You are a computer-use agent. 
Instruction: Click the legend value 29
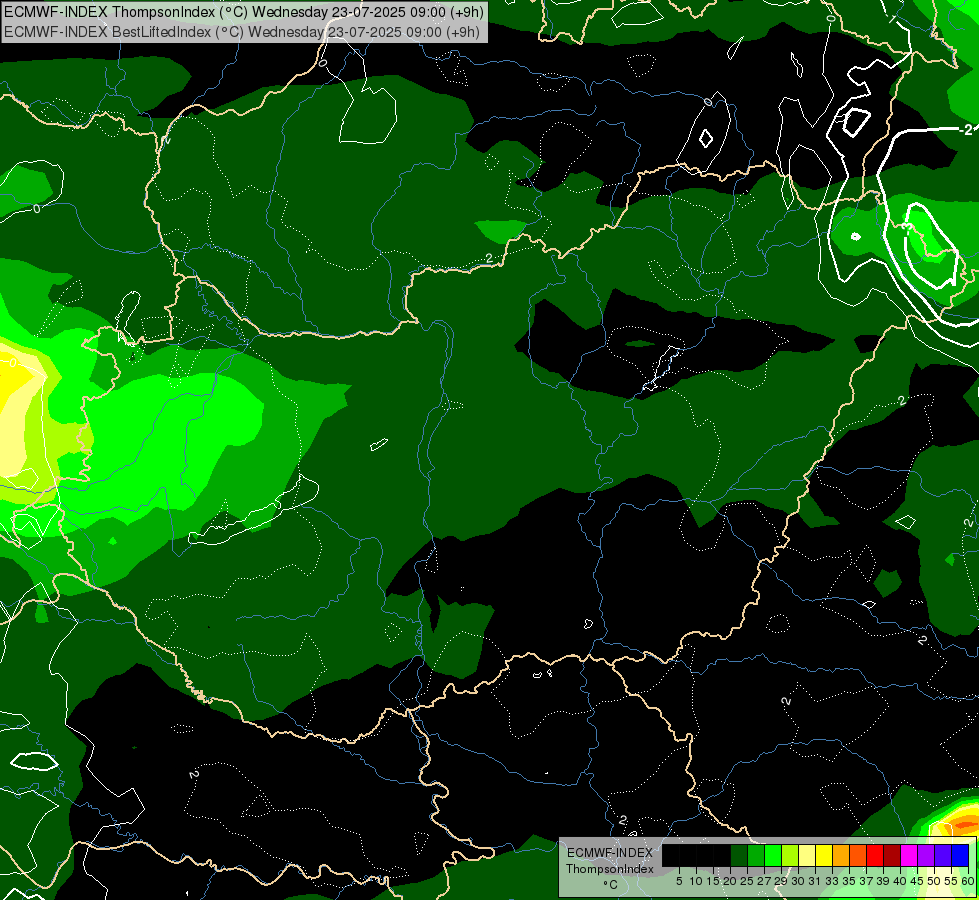point(781,881)
